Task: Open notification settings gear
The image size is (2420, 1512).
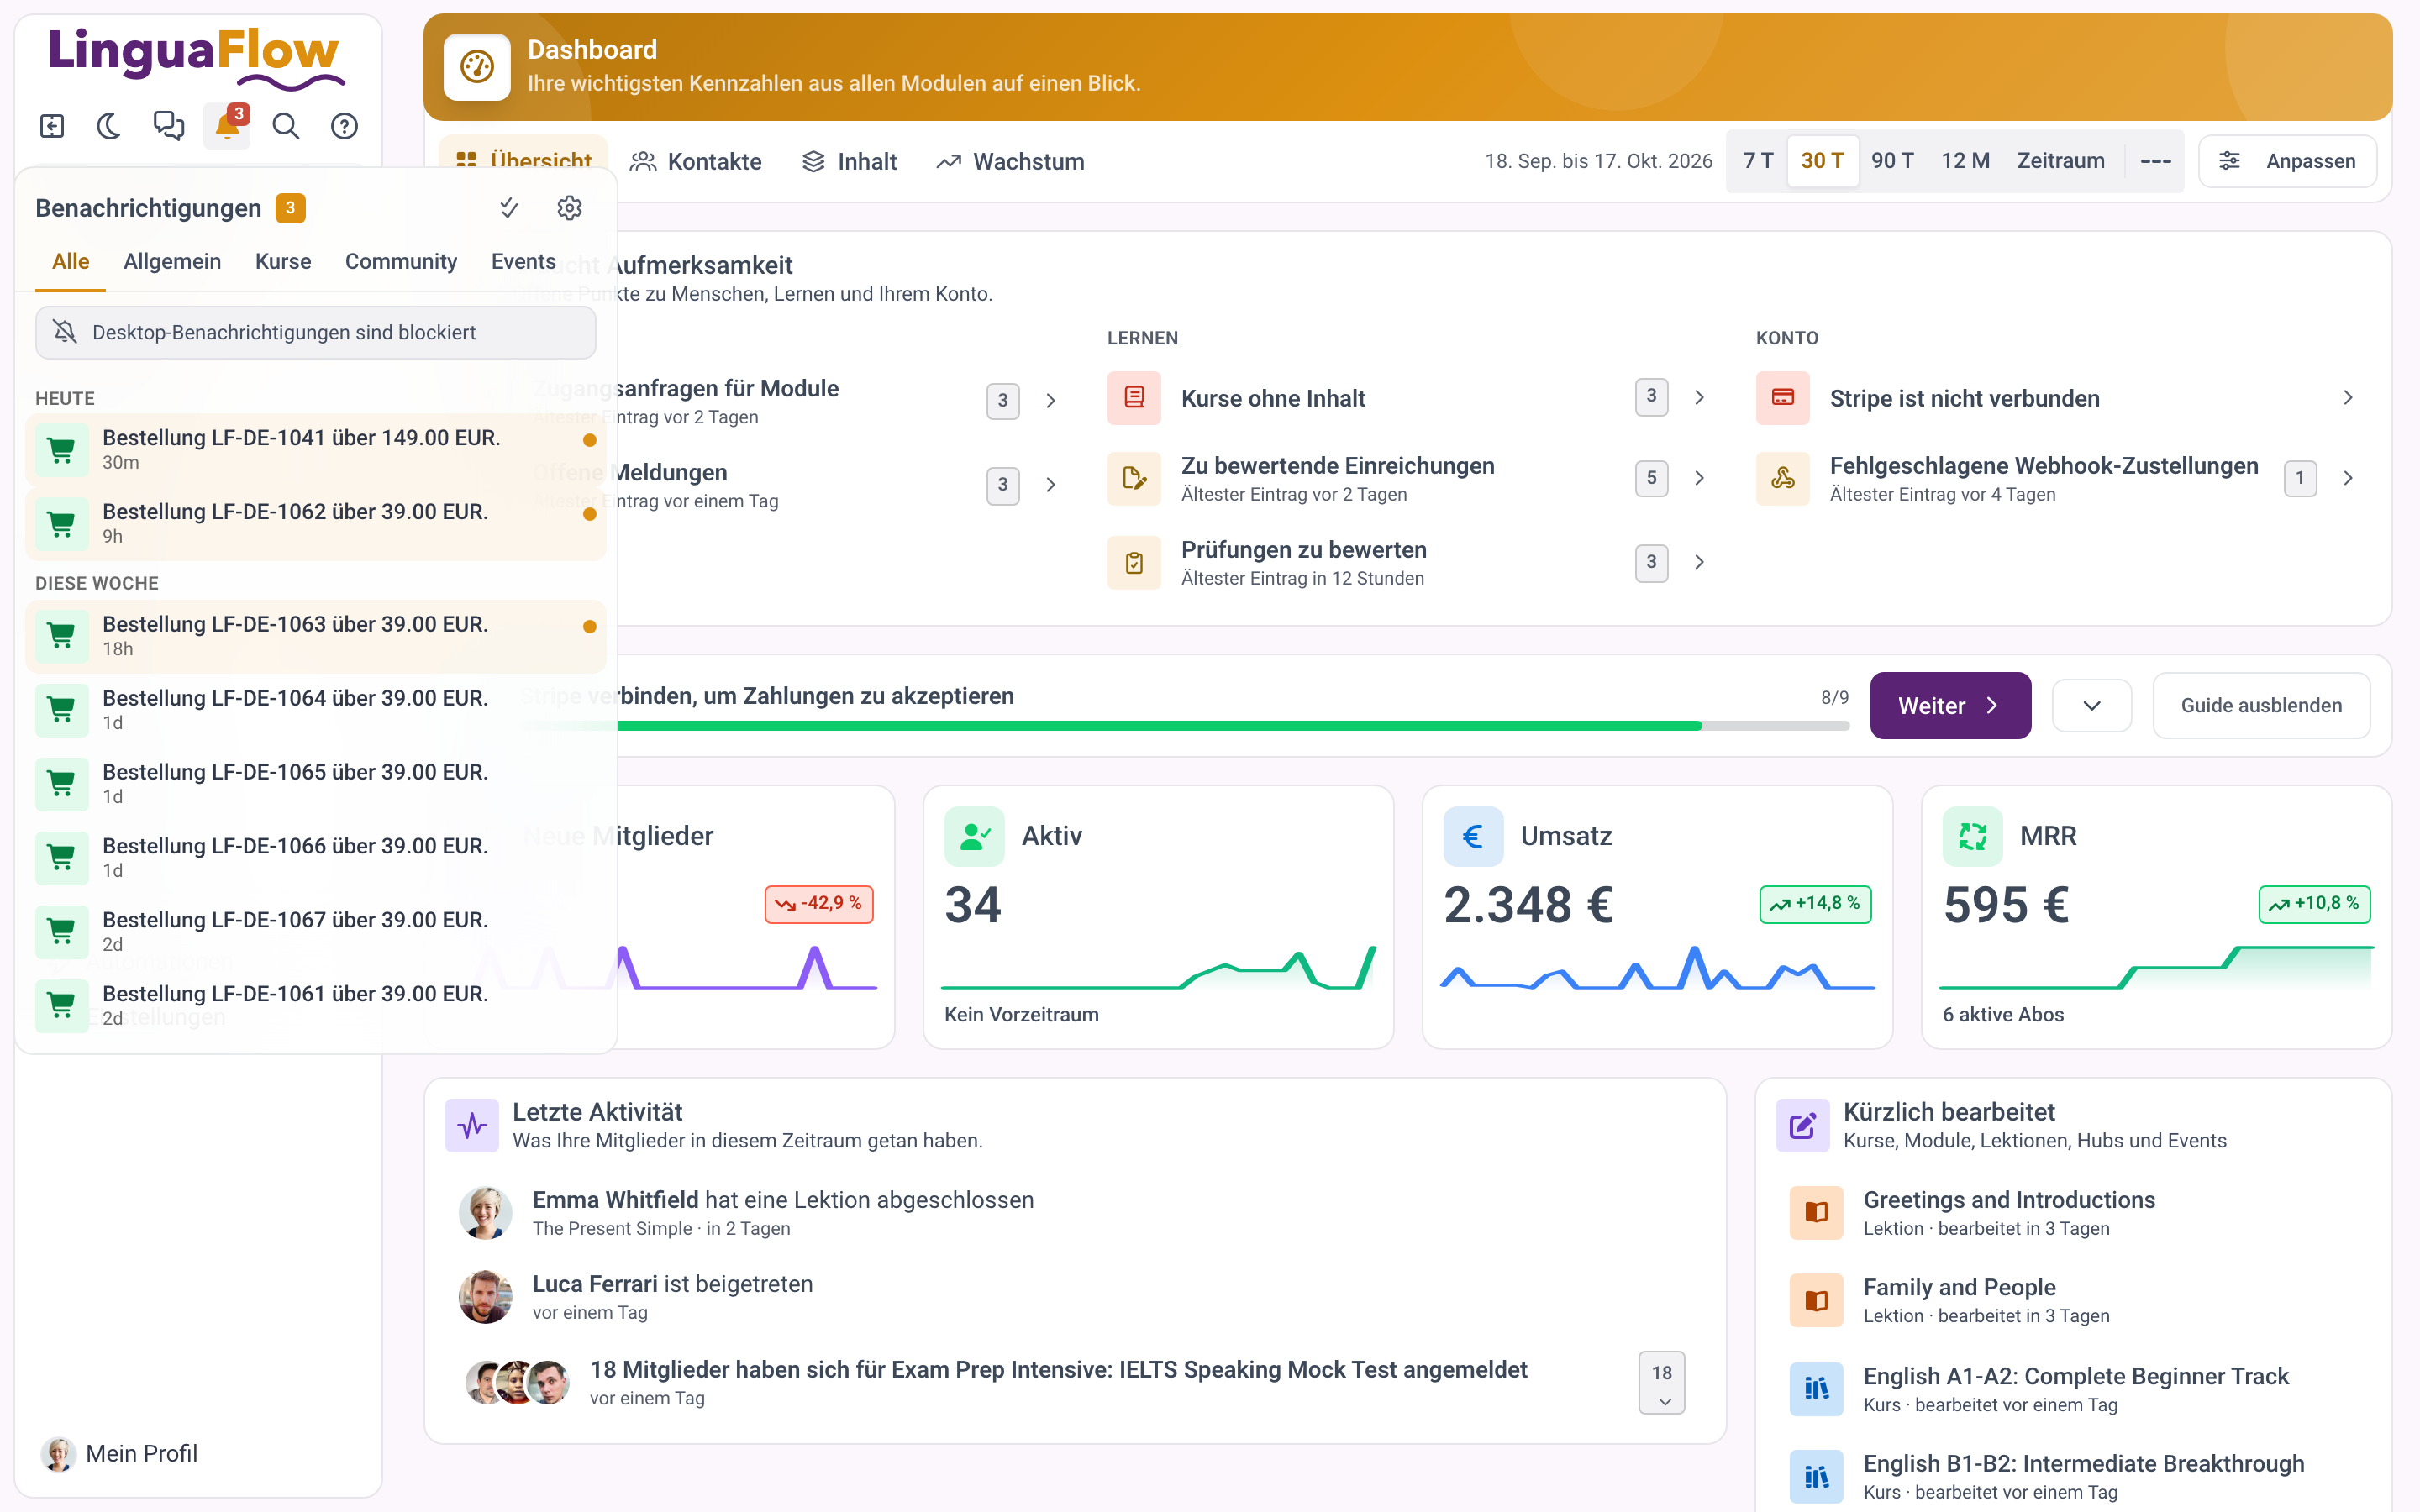Action: pyautogui.click(x=569, y=208)
